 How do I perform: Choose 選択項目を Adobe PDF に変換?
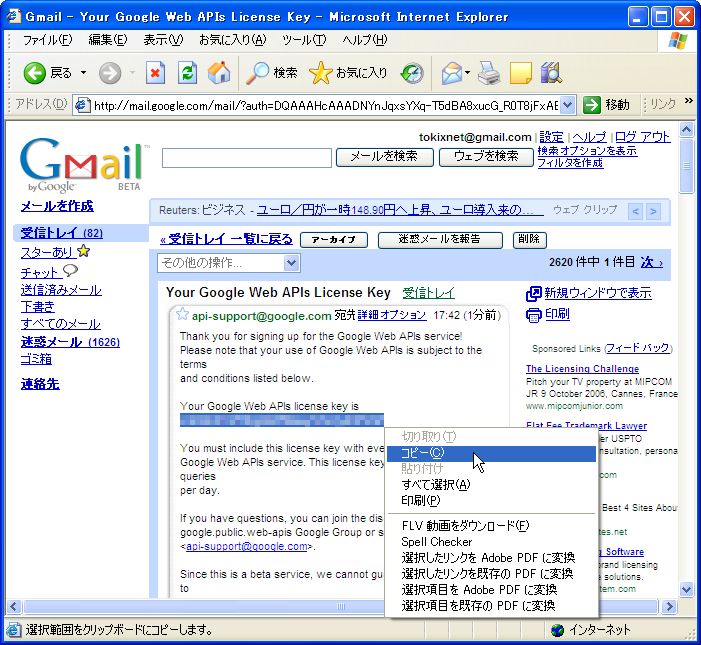coord(491,590)
